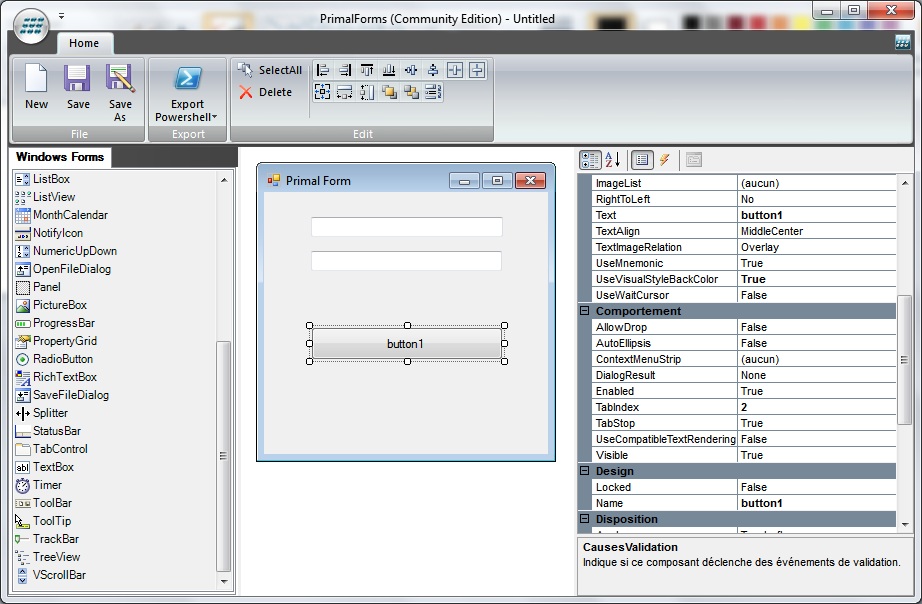The height and width of the screenshot is (604, 922).
Task: Click the tab order icon
Action: pyautogui.click(x=433, y=92)
